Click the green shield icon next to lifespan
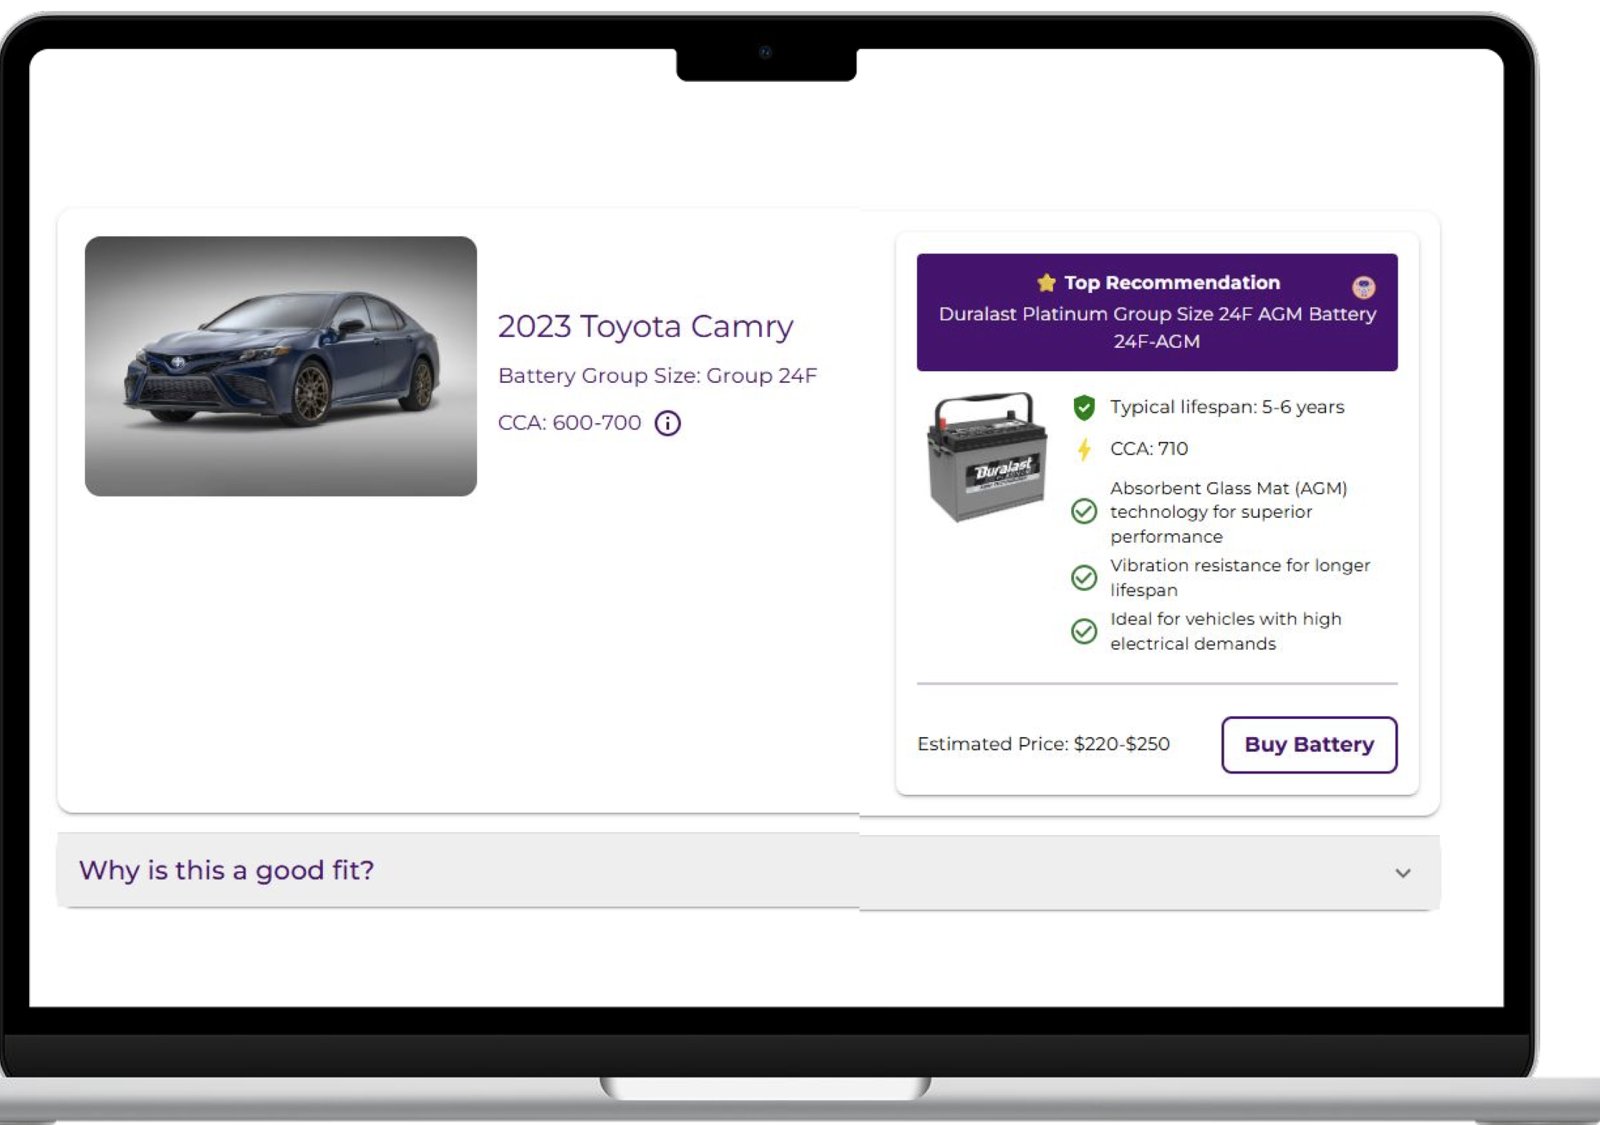The width and height of the screenshot is (1600, 1125). 1084,407
